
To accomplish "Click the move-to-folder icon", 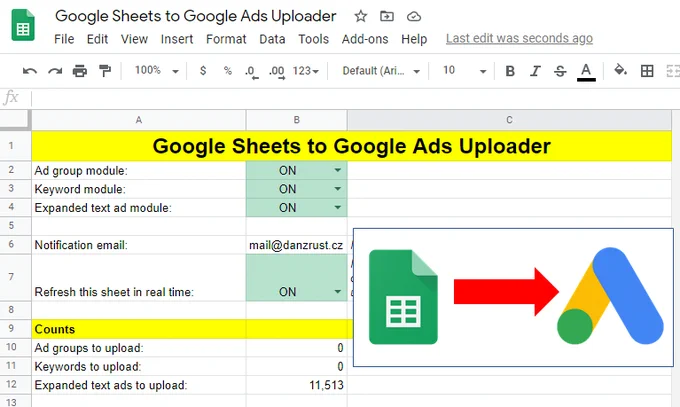I will click(x=386, y=16).
